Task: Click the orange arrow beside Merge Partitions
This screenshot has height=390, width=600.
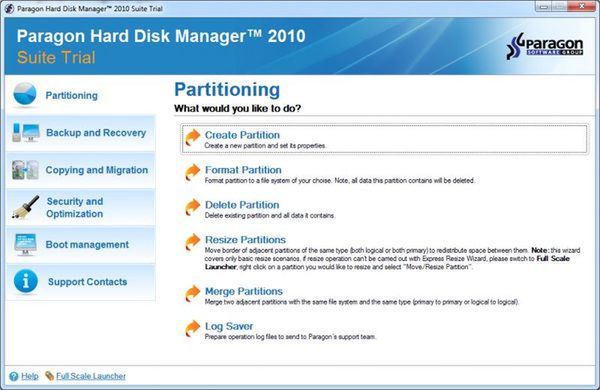Action: pyautogui.click(x=192, y=294)
